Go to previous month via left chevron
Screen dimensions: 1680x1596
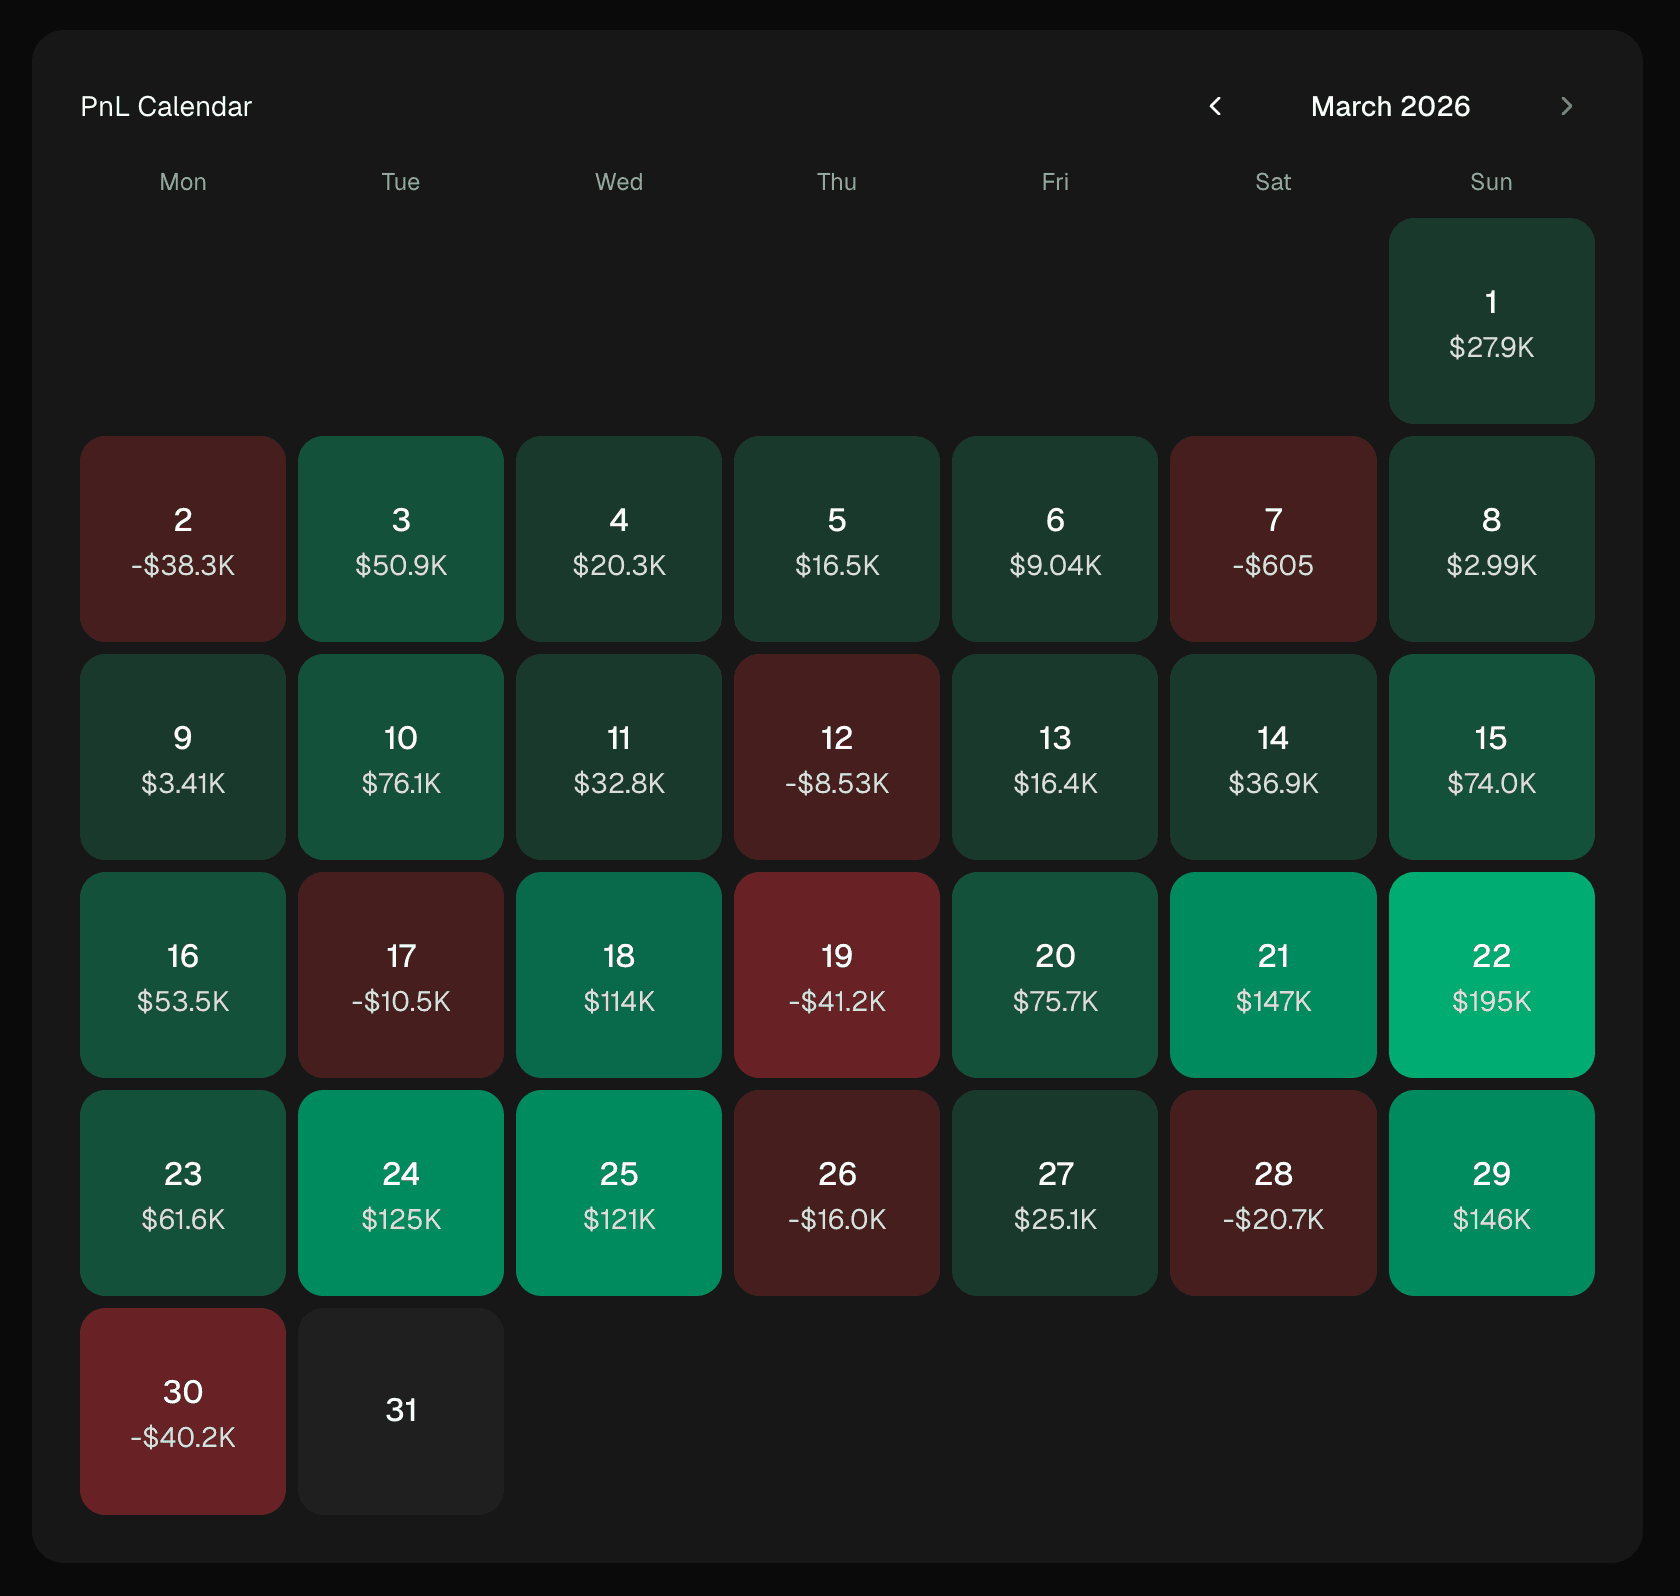pyautogui.click(x=1216, y=106)
